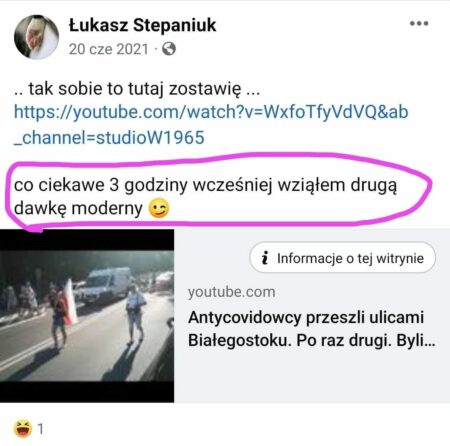Click the info icon in site button
450x446 pixels.
[x=265, y=258]
